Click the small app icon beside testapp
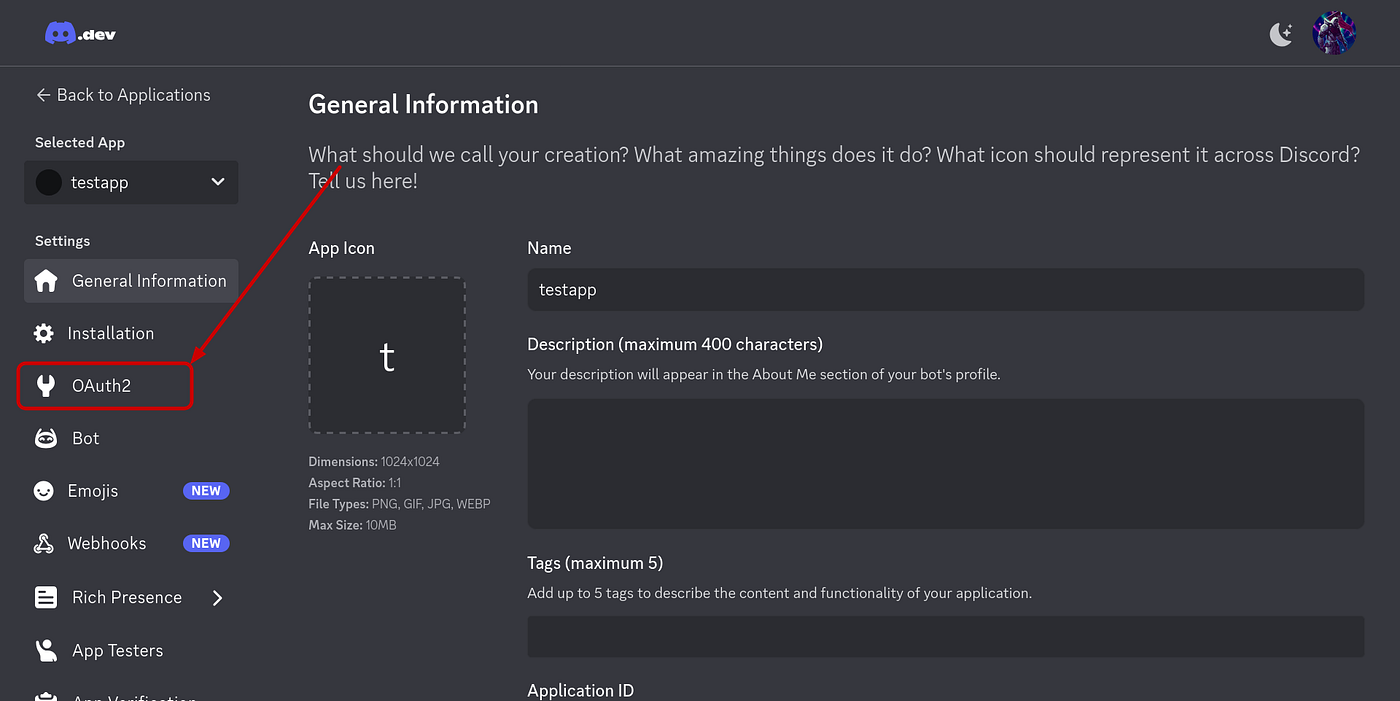The width and height of the screenshot is (1400, 701). coord(48,182)
